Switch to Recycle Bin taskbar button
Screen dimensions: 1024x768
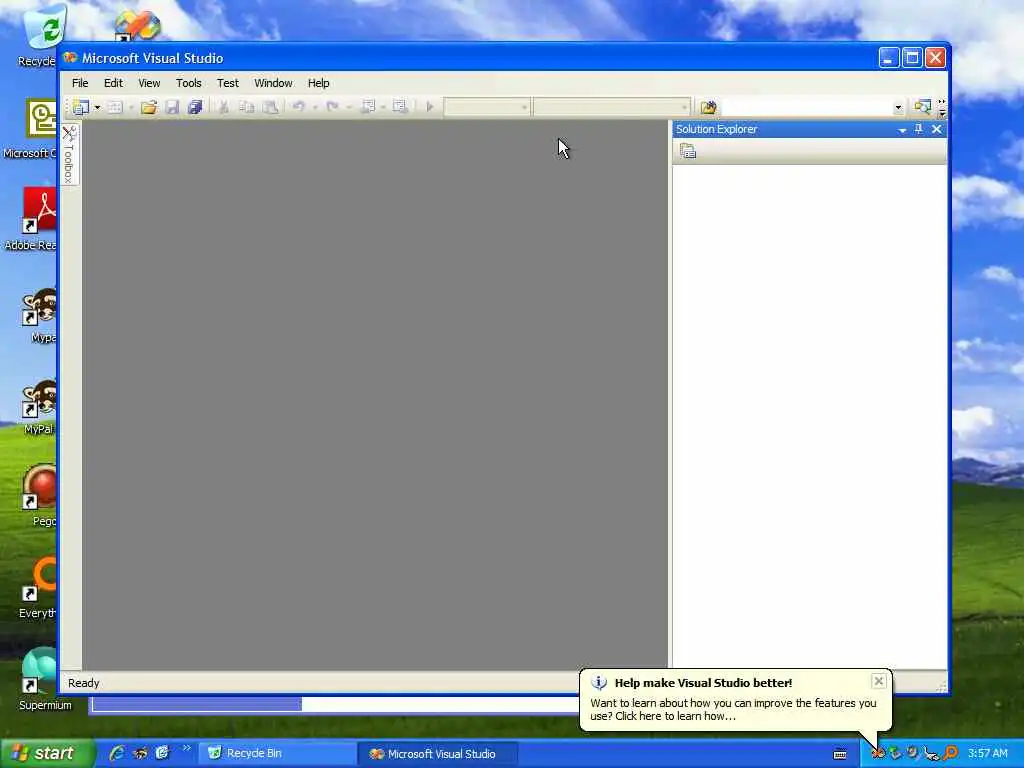(x=277, y=753)
